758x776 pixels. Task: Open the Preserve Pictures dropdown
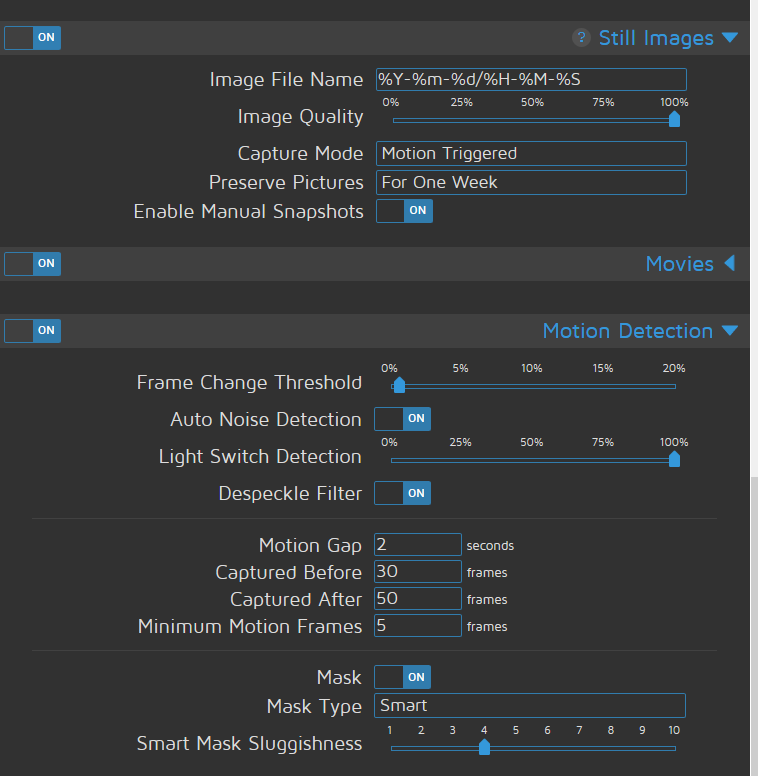tap(531, 182)
